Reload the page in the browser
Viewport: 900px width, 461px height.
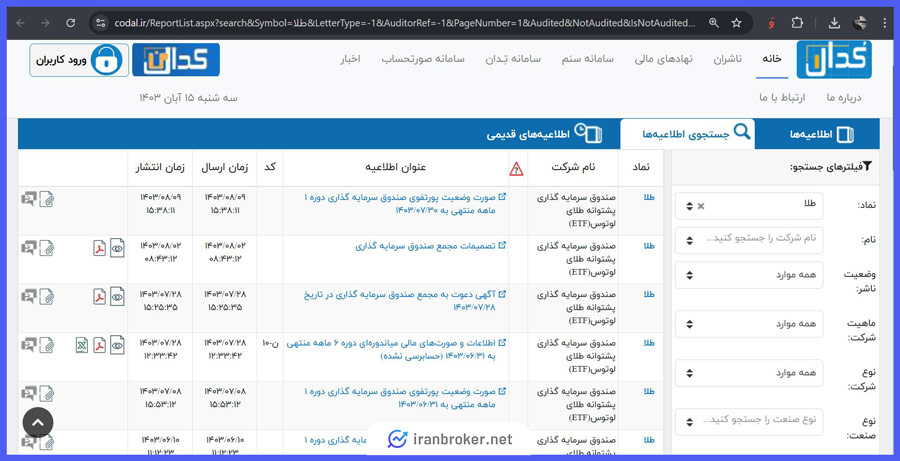71,23
